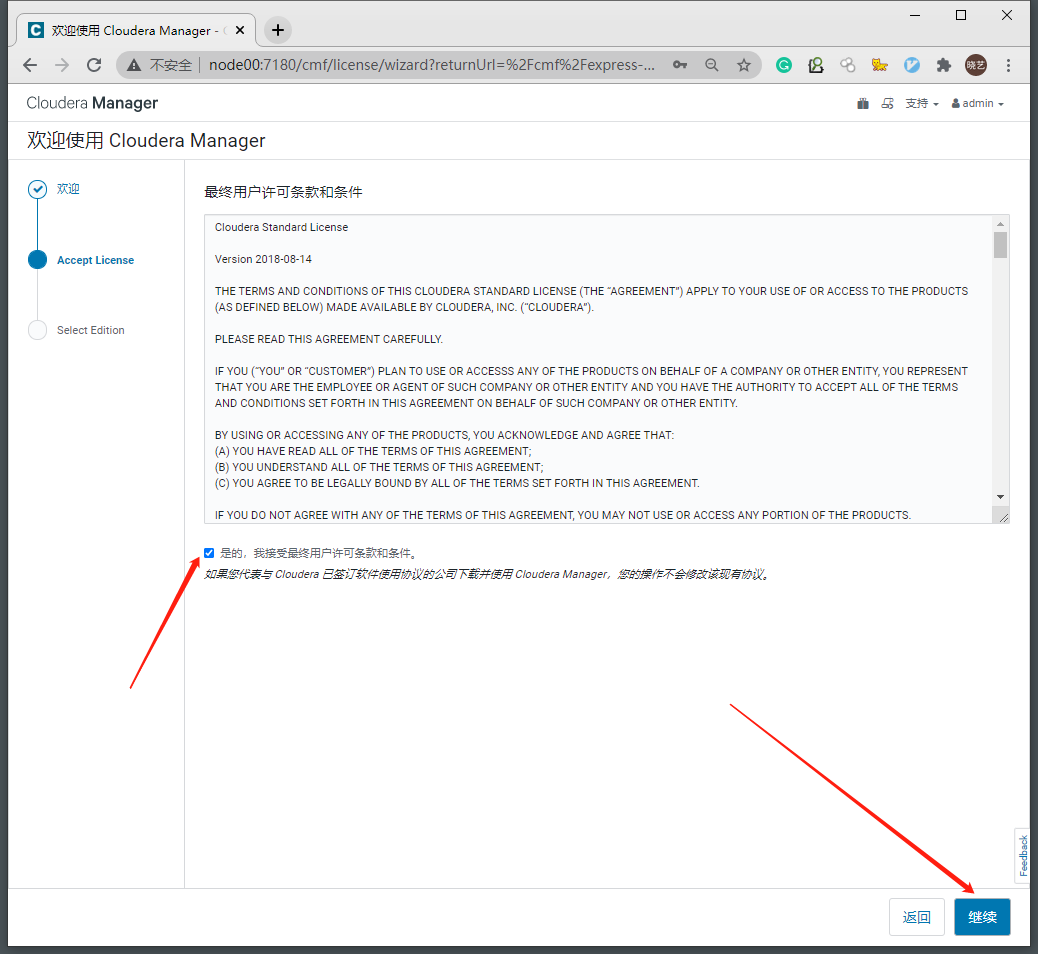
Task: Open the admin user dropdown
Action: 978,103
